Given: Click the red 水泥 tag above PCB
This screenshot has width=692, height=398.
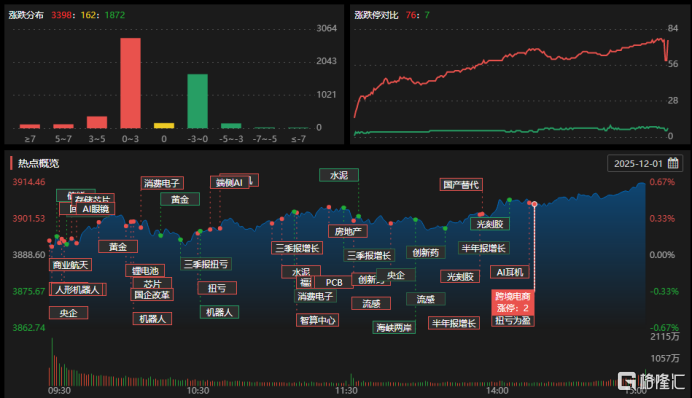Looking at the screenshot, I should (301, 271).
